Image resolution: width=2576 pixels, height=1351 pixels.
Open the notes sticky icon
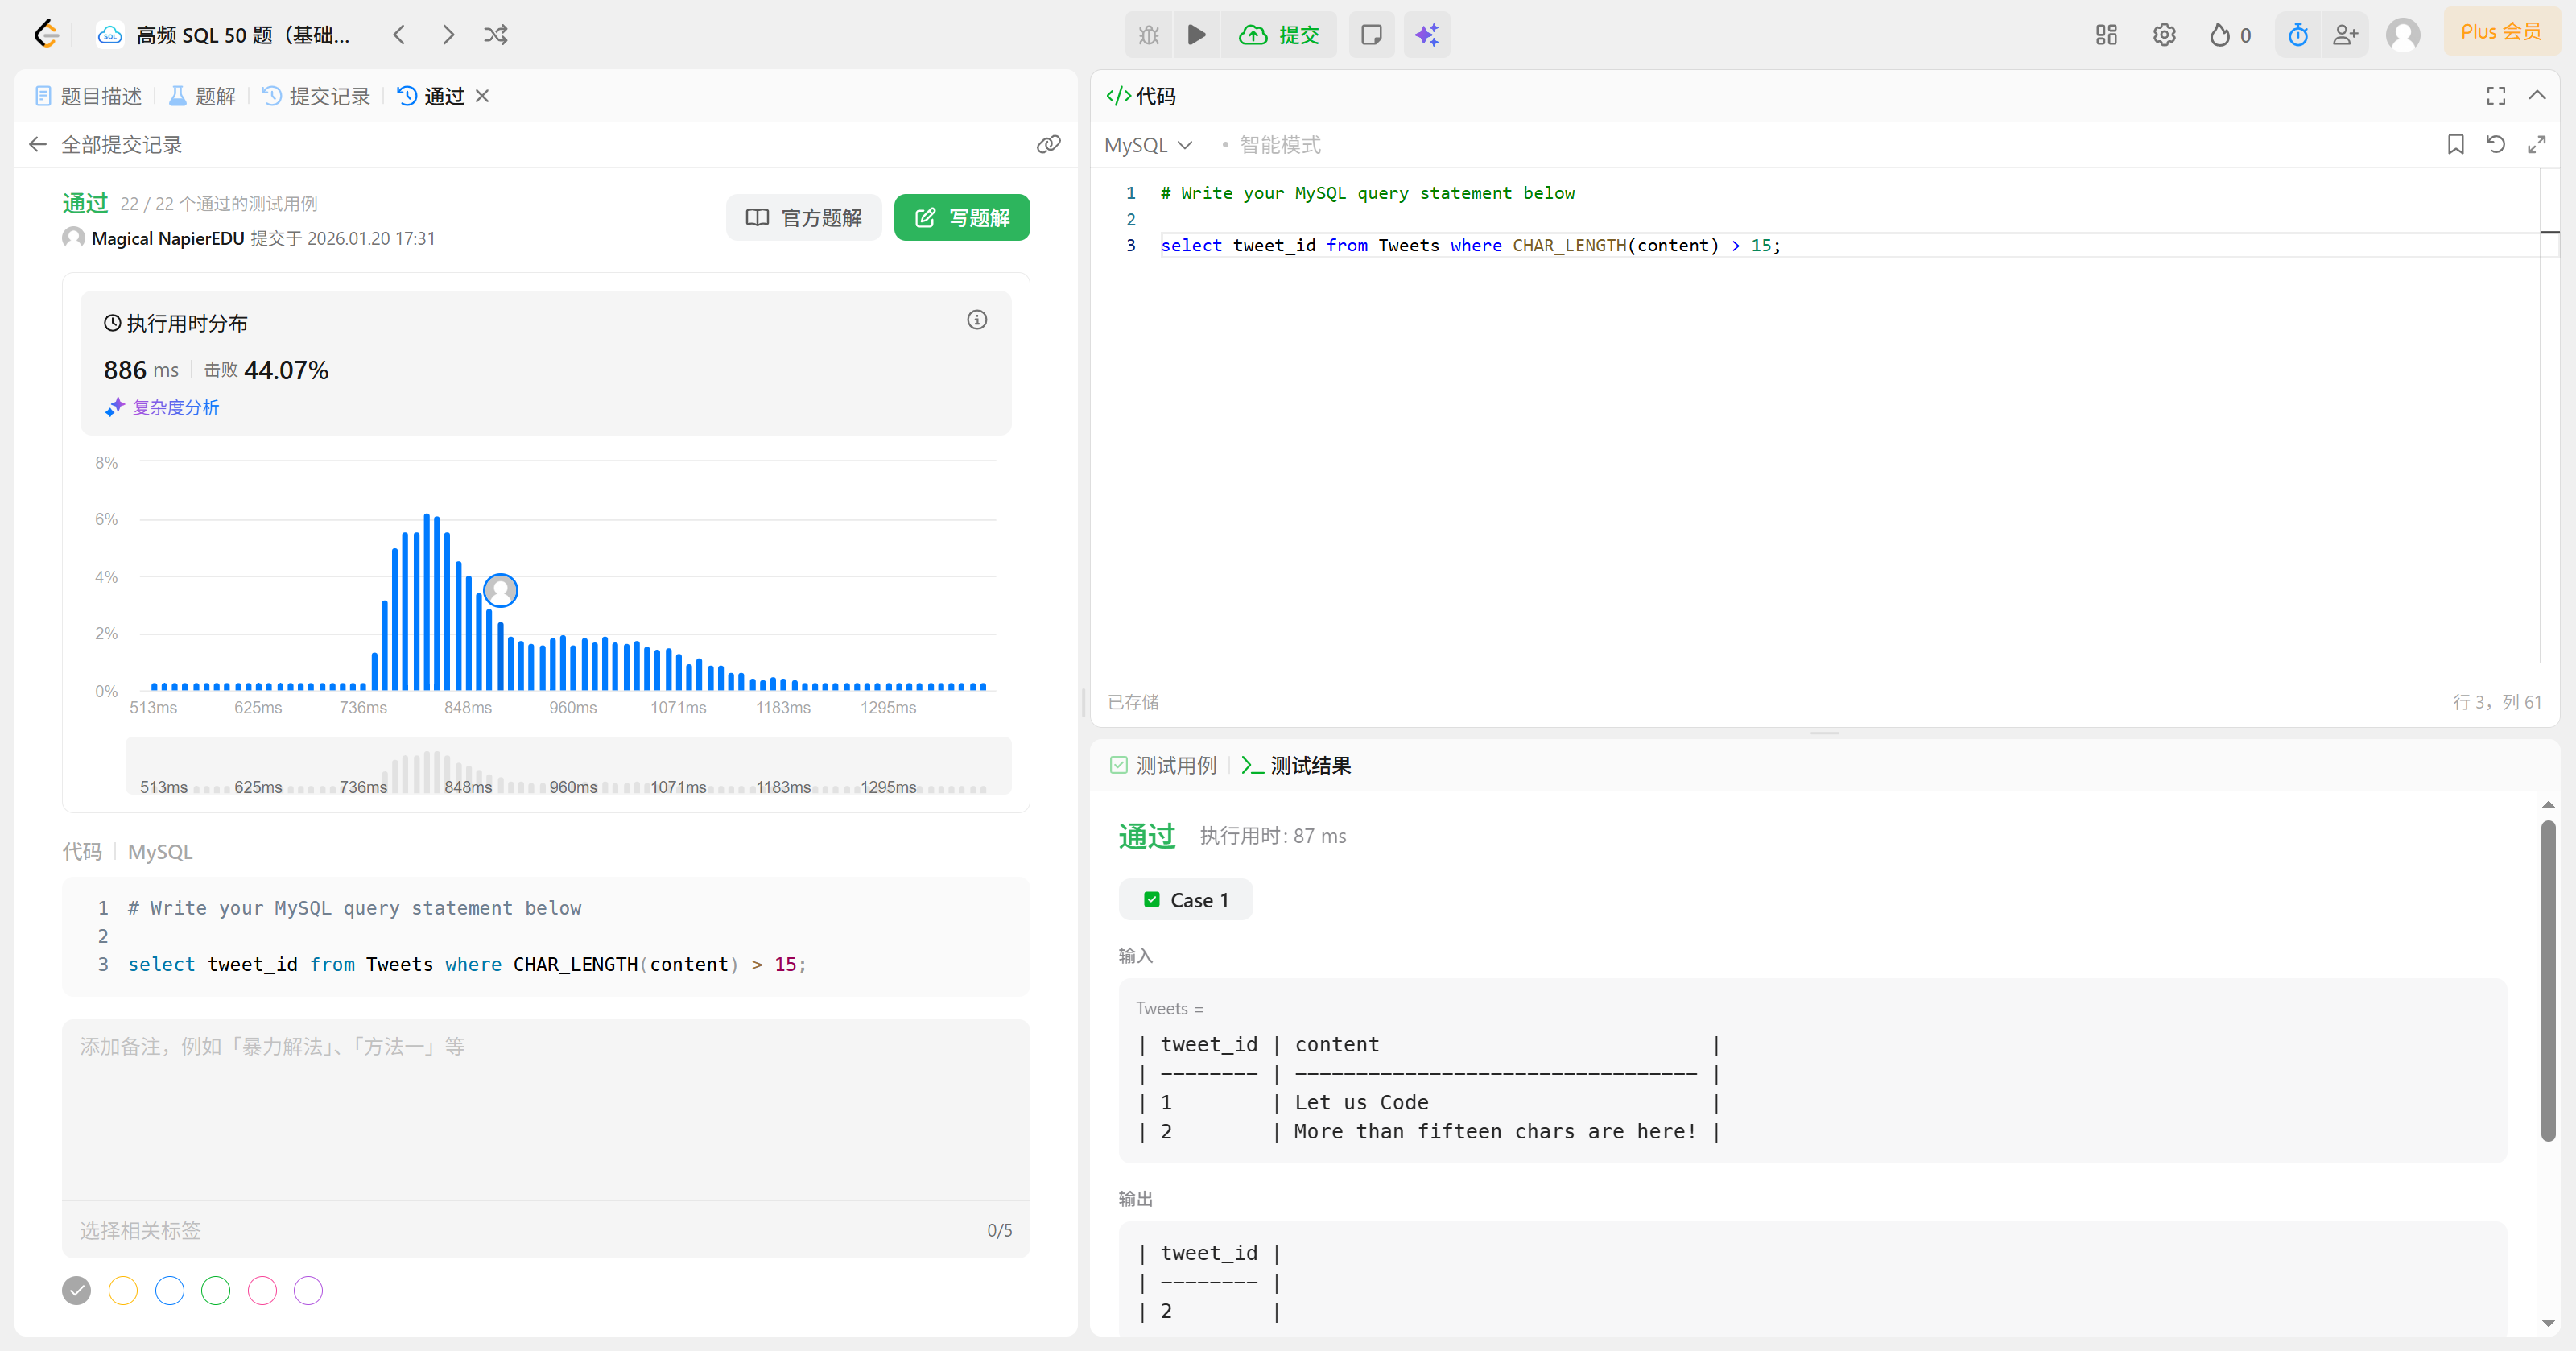(x=1371, y=35)
